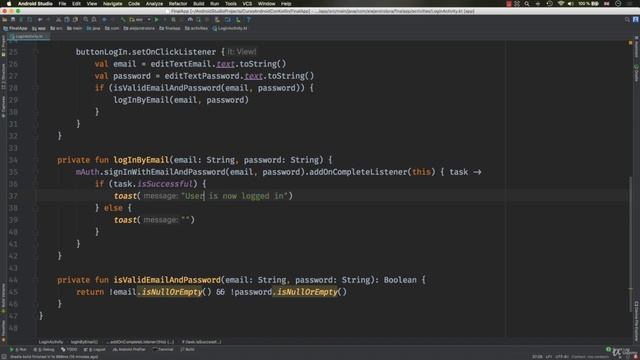Select LoginActivity.kt in navigation bar

[230, 29]
